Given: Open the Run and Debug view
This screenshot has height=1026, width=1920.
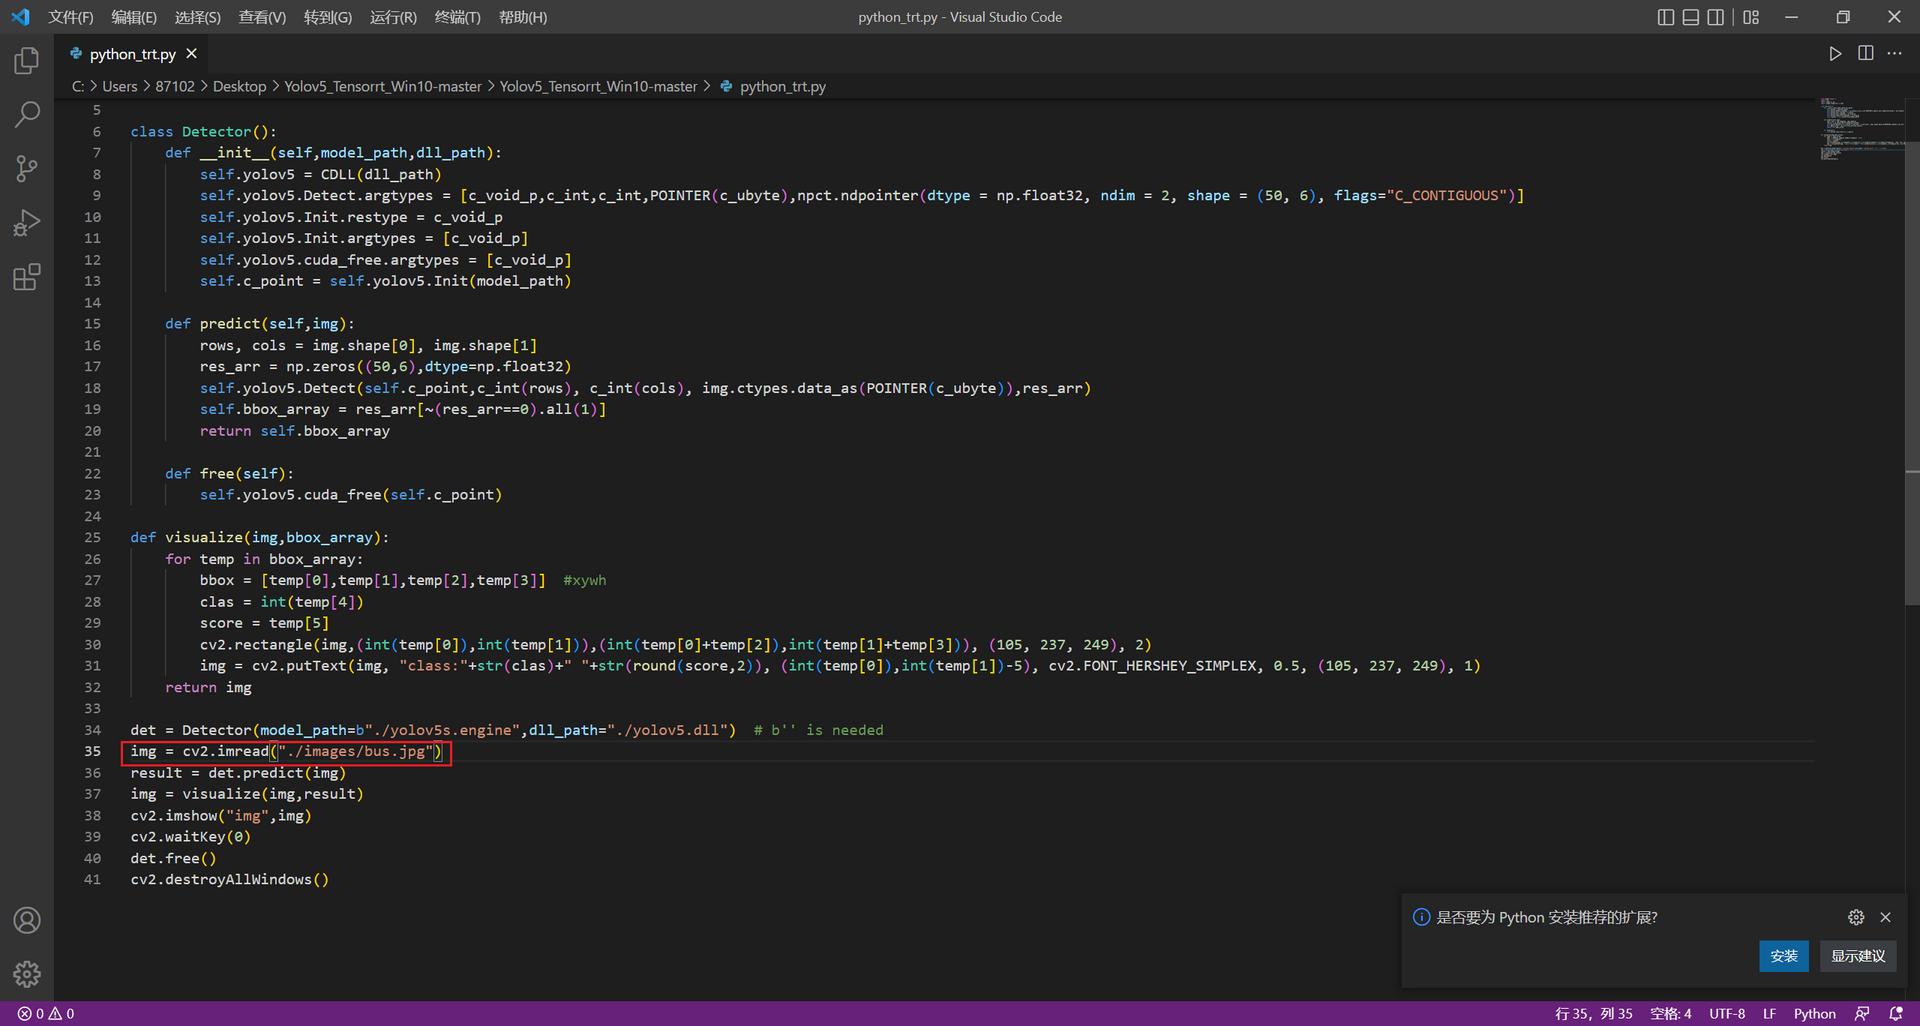Looking at the screenshot, I should click(x=27, y=222).
